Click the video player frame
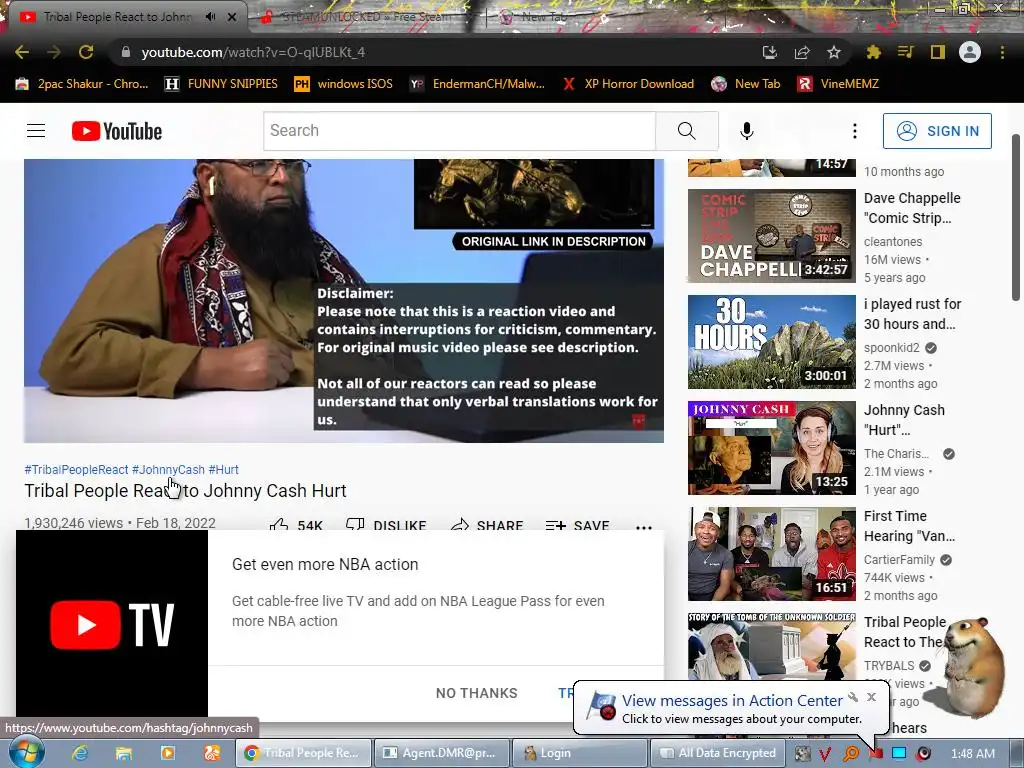1024x768 pixels. [344, 301]
